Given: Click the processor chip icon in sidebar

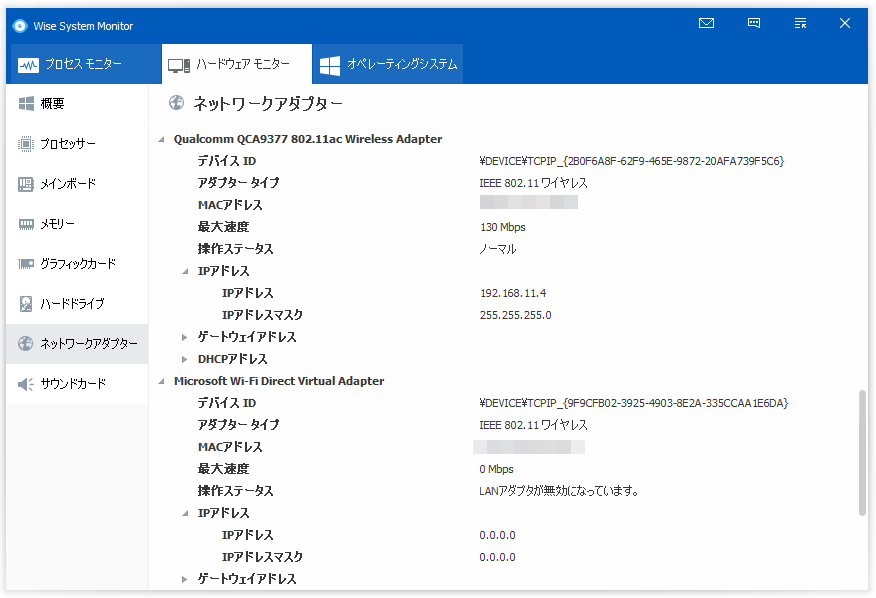Looking at the screenshot, I should click(x=26, y=144).
